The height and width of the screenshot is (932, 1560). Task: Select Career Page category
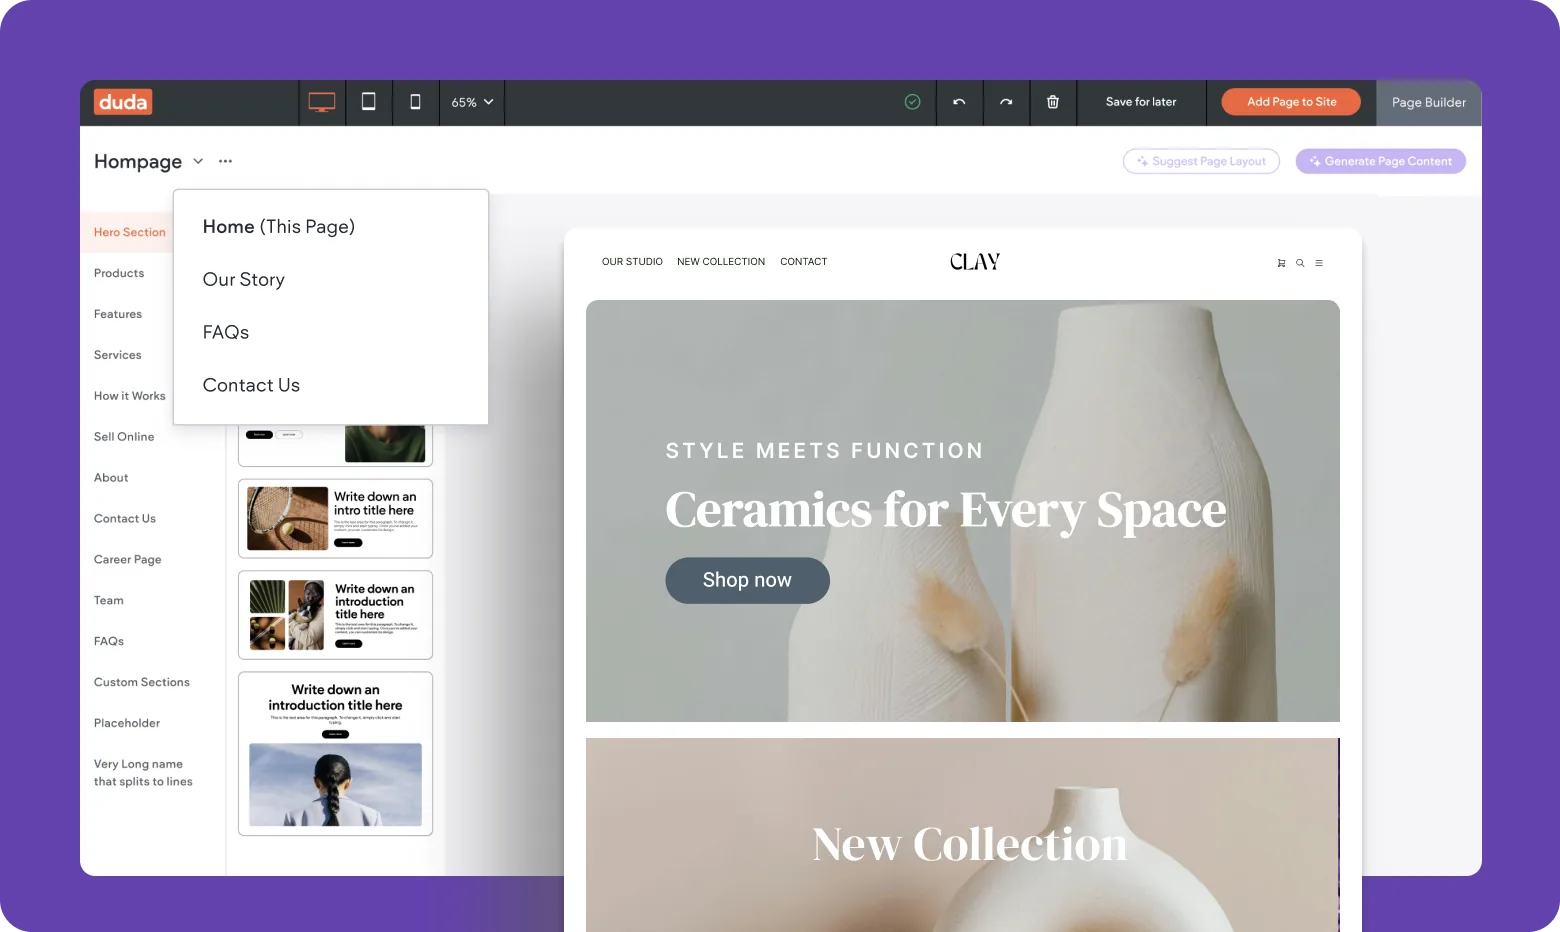tap(128, 560)
